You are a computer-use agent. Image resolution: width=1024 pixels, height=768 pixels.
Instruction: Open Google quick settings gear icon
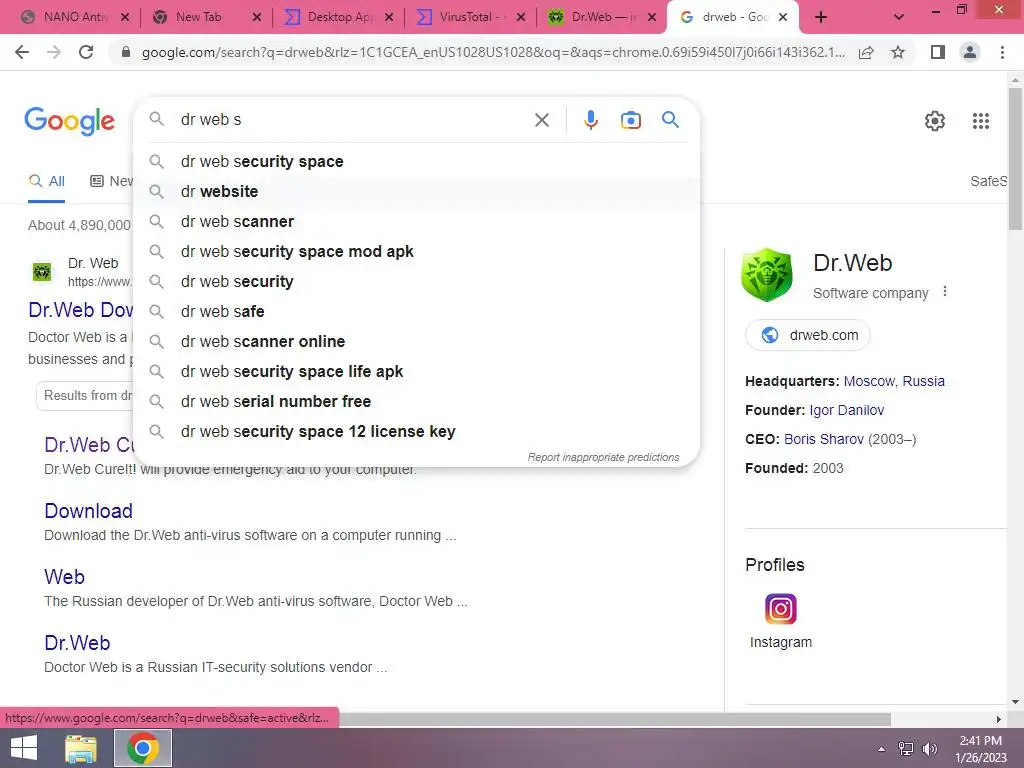click(x=935, y=121)
